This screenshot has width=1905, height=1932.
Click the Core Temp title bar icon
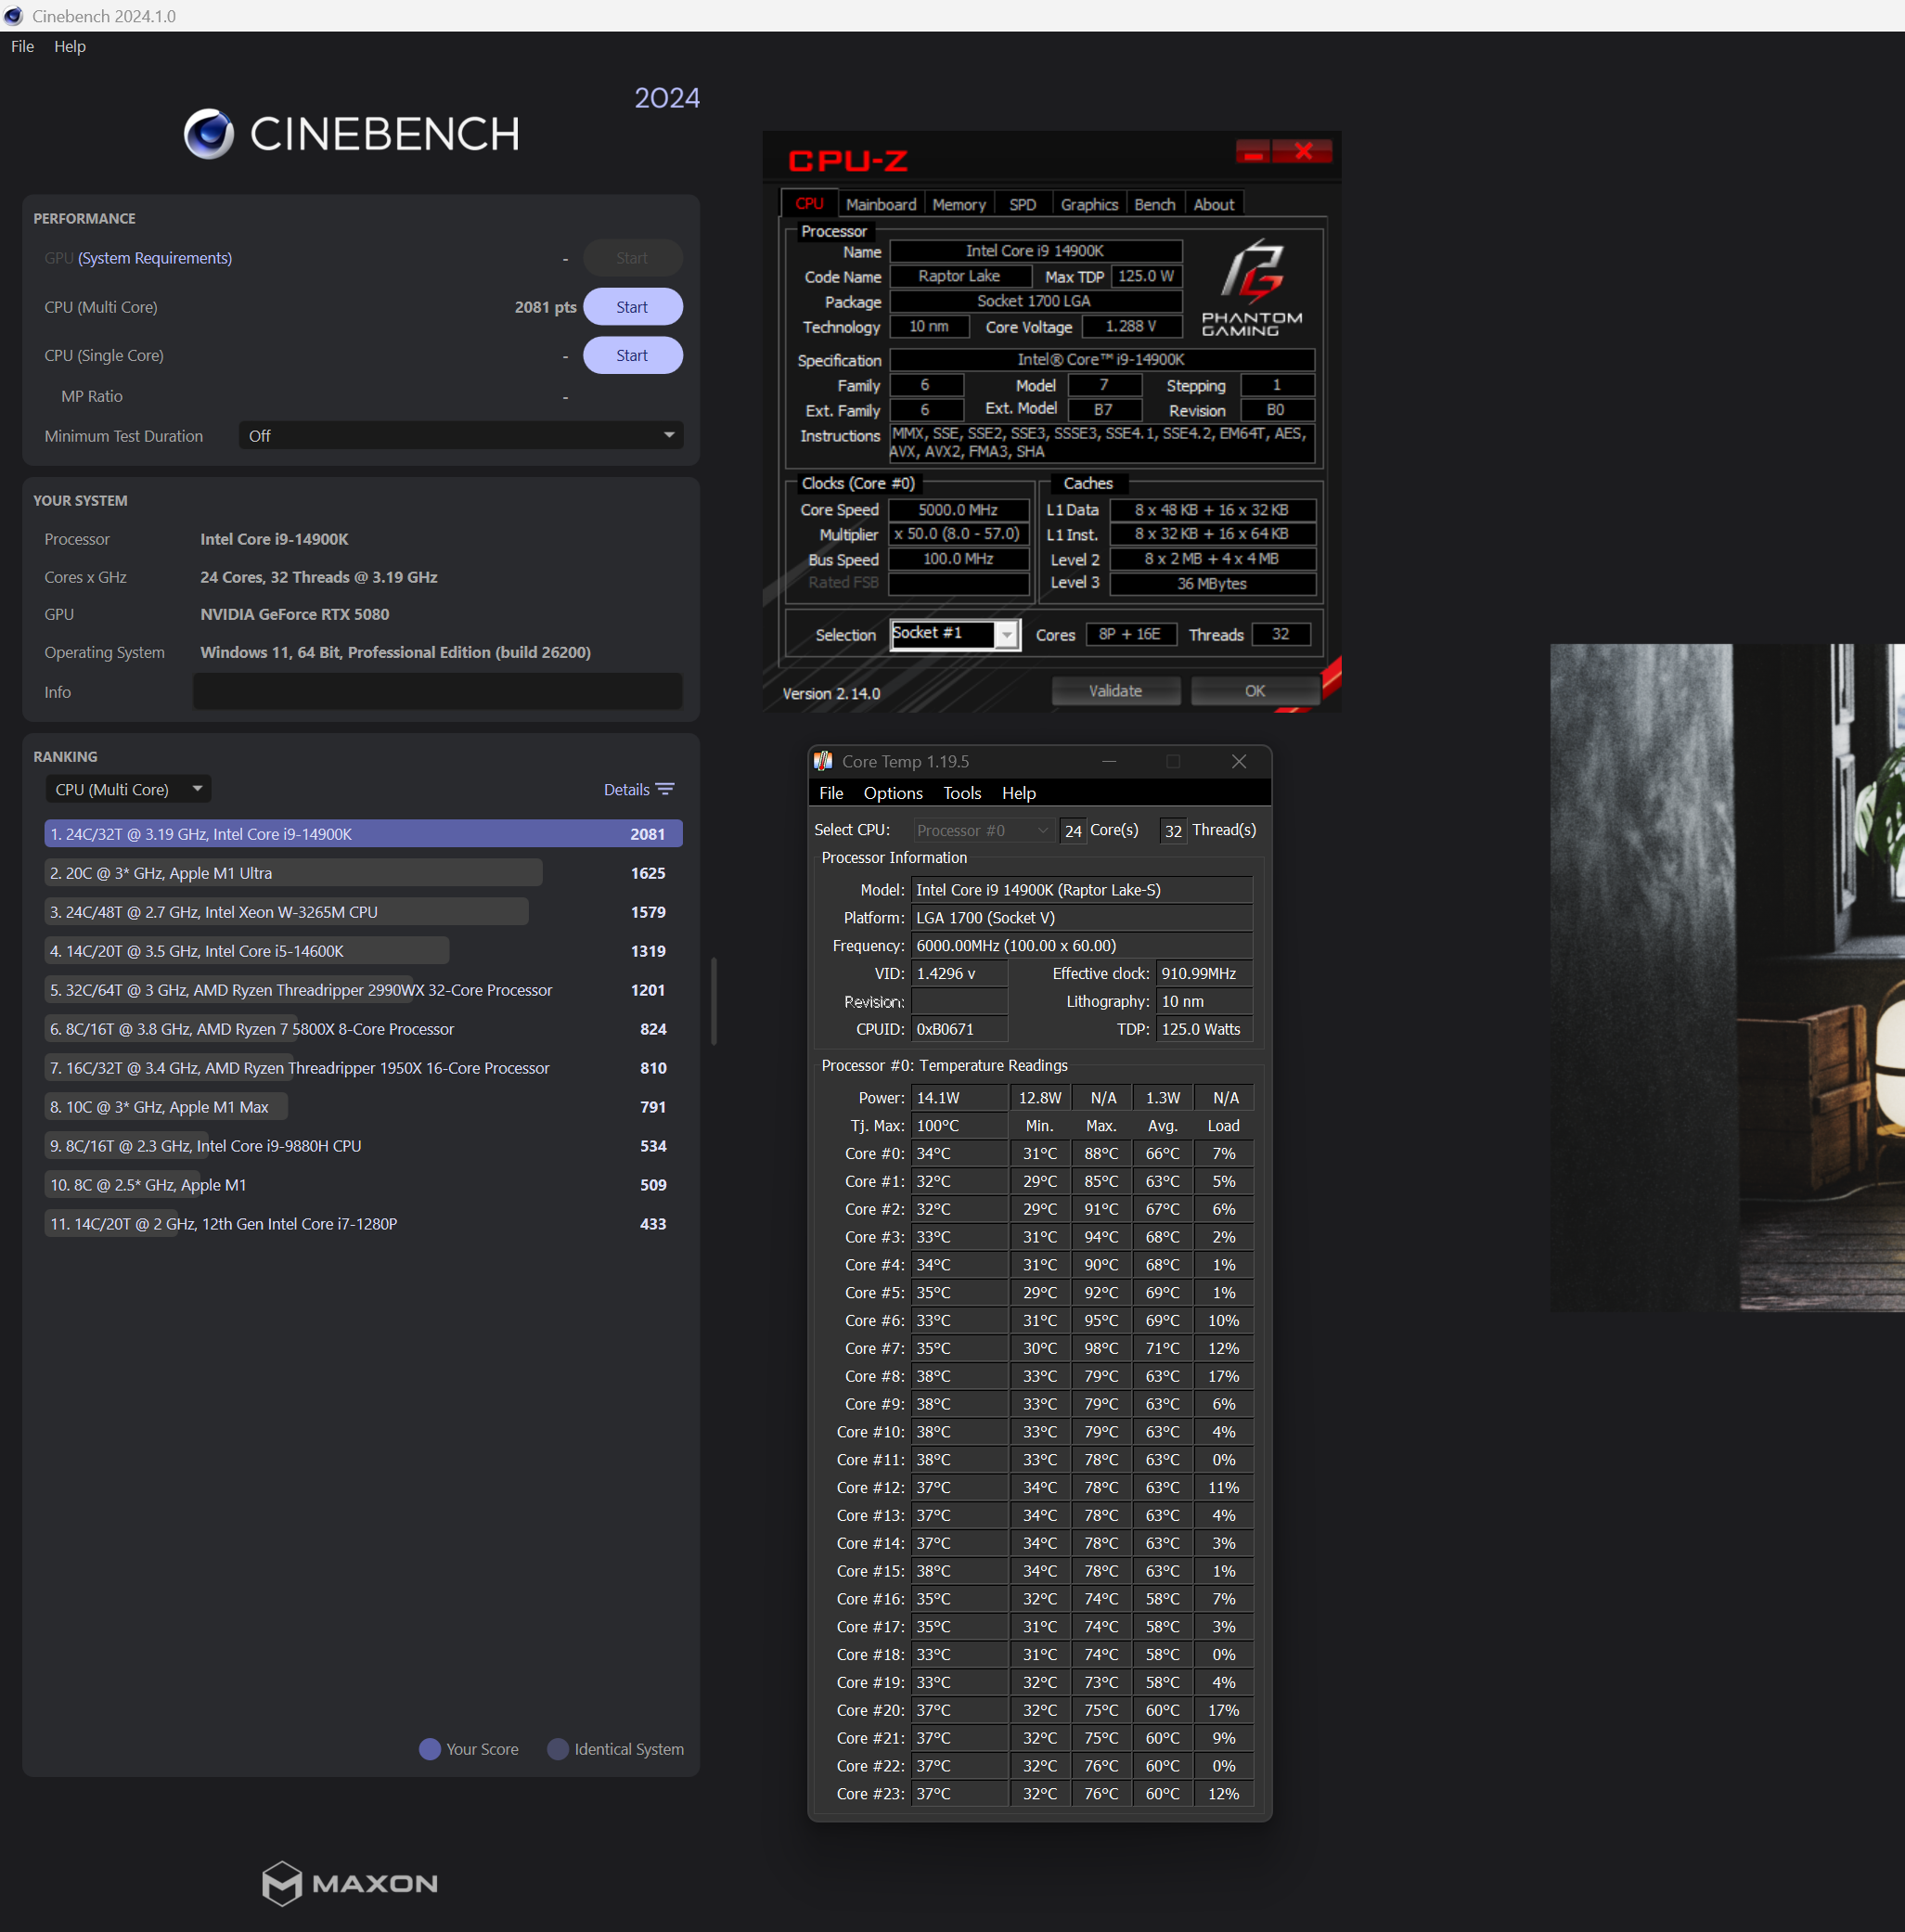[823, 761]
